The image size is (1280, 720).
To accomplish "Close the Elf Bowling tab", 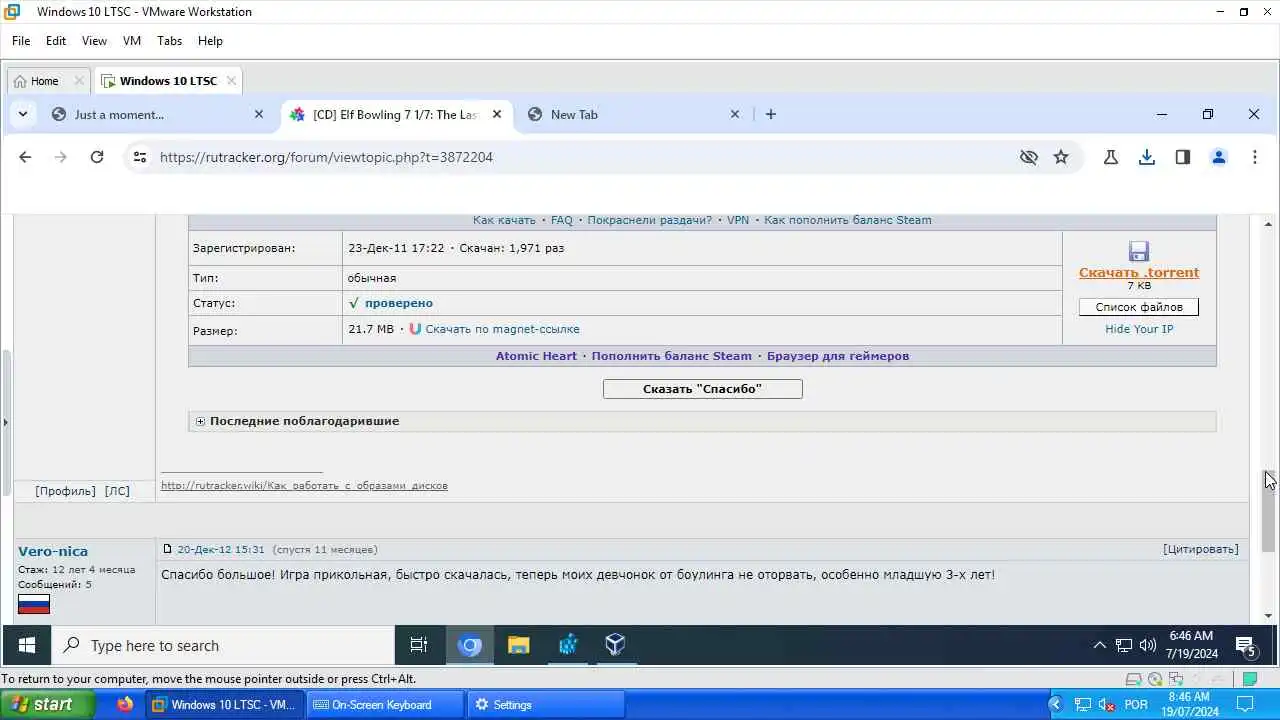I will pos(497,114).
